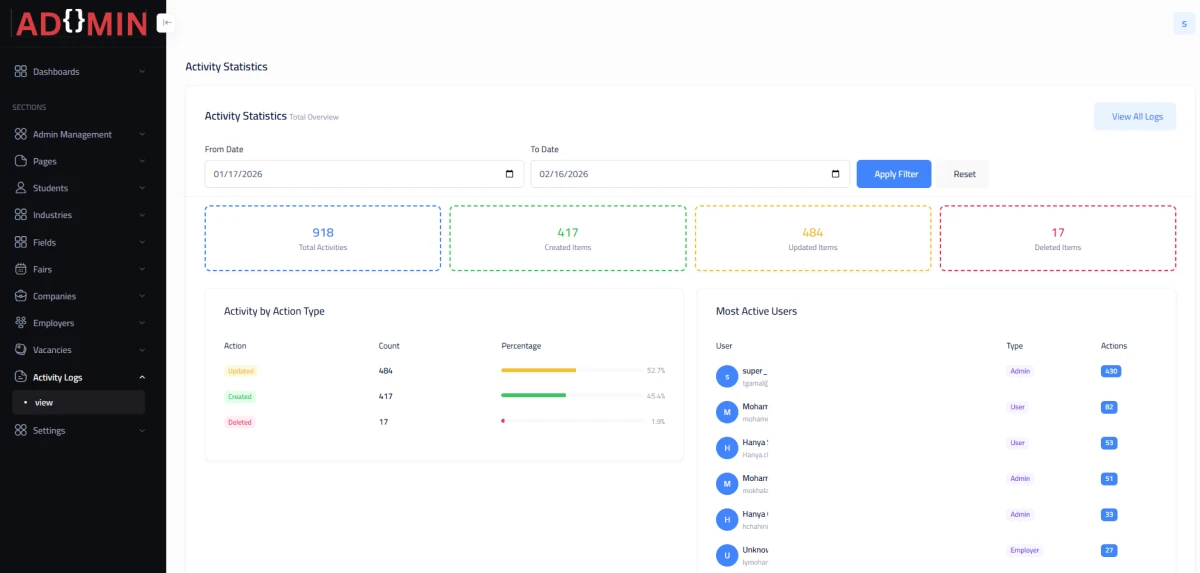Click the Vacancies search icon in sidebar

coord(21,350)
